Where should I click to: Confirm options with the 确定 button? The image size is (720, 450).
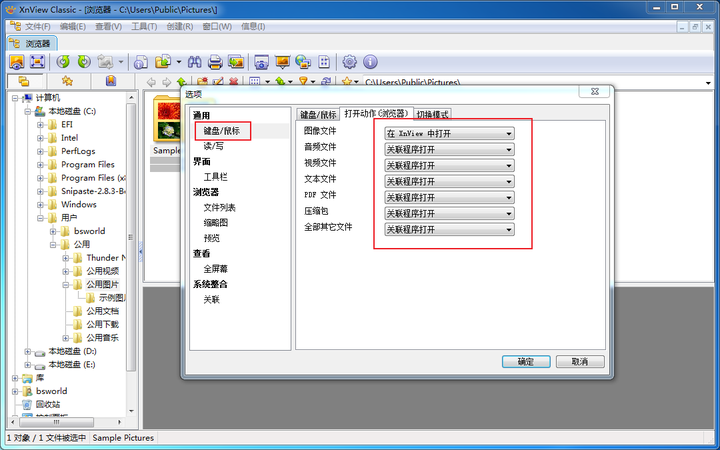coord(526,362)
